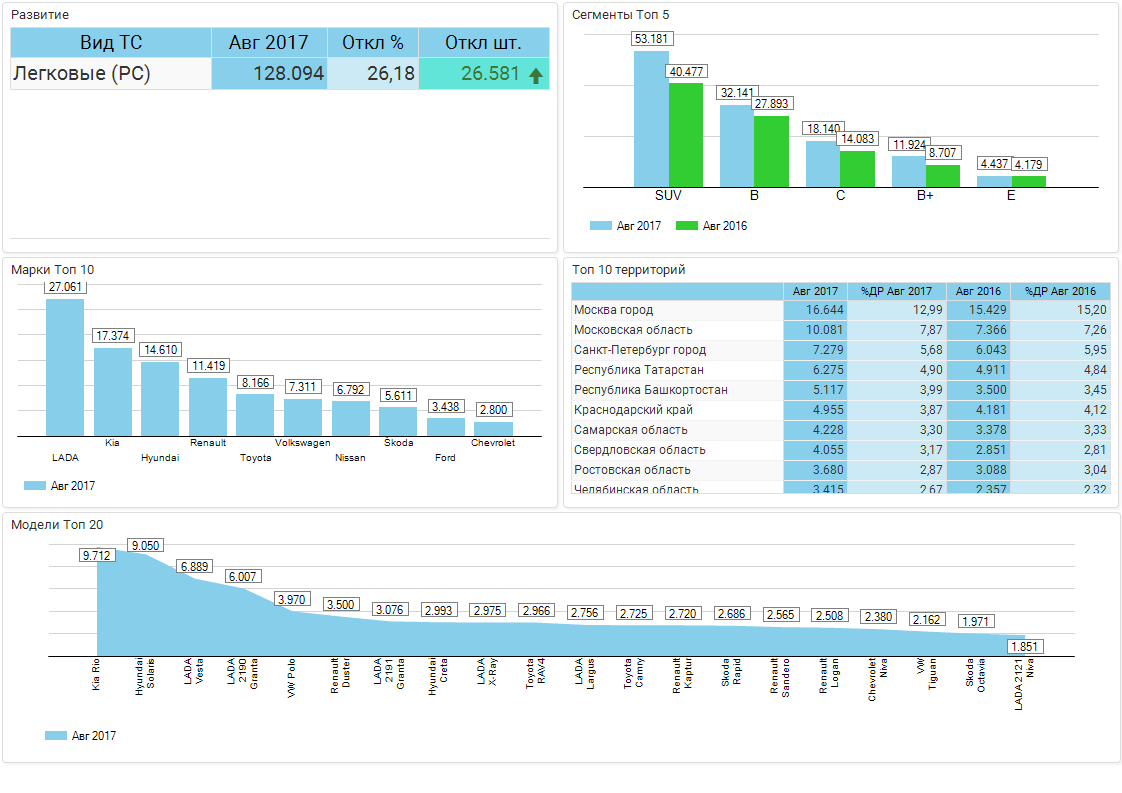This screenshot has width=1122, height=793.
Task: Click Авг 2016 header in territories table
Action: pos(977,291)
